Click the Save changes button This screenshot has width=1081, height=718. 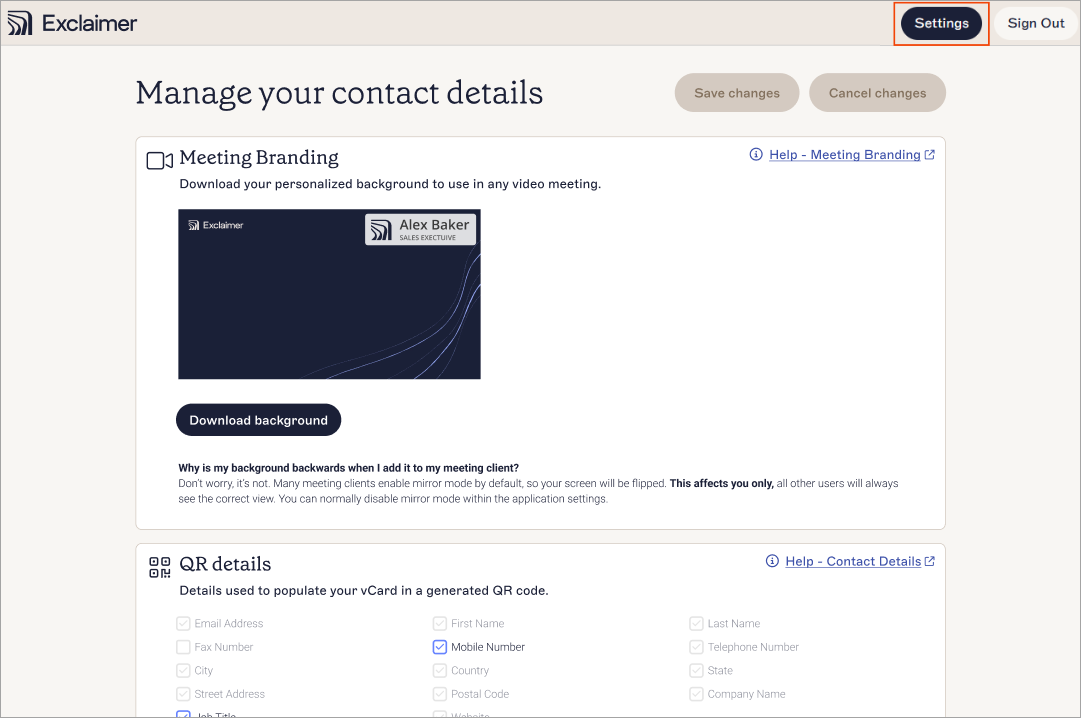(x=736, y=92)
